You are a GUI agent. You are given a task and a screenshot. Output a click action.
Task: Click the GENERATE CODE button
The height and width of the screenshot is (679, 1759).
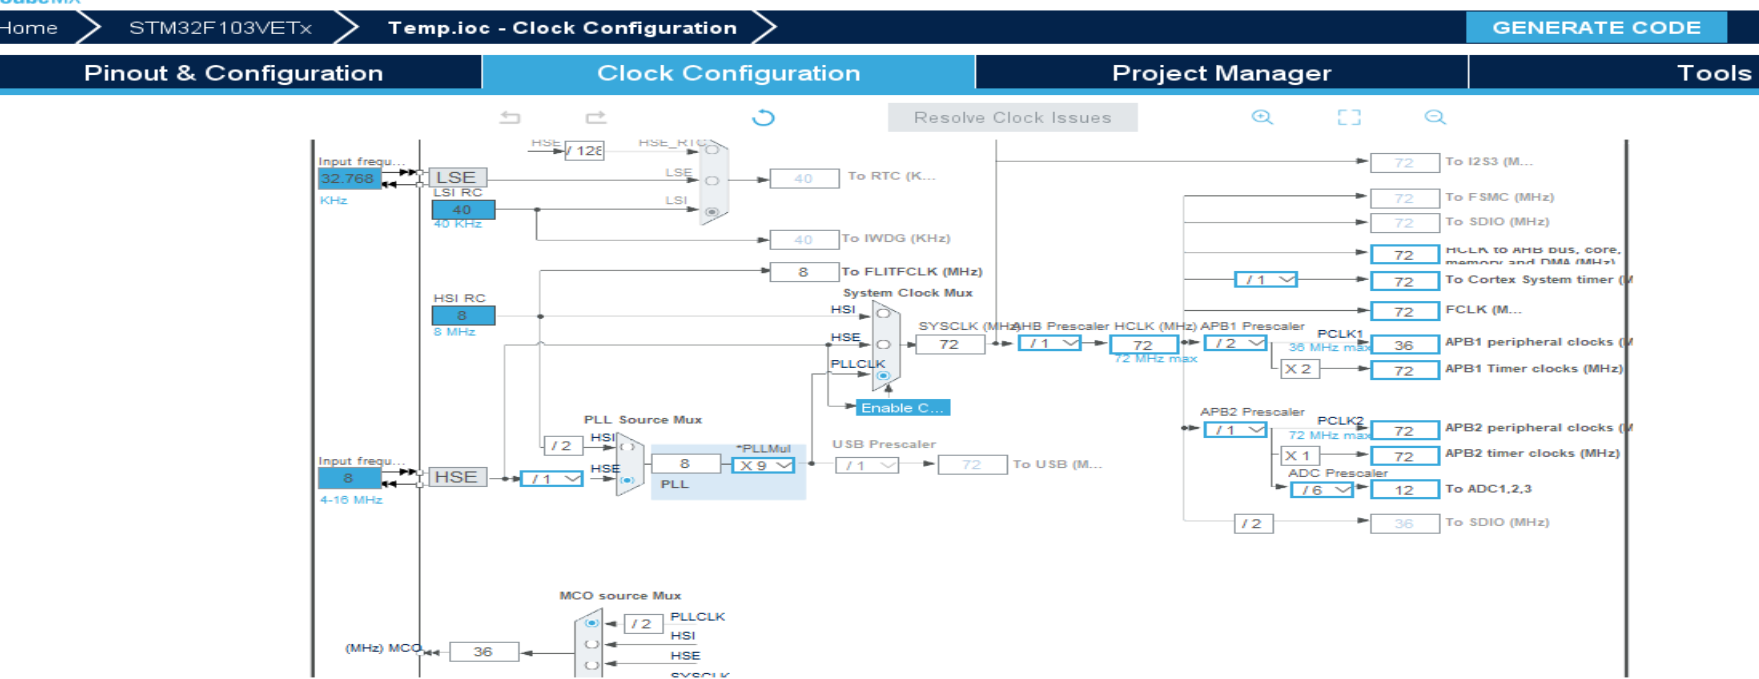point(1596,27)
